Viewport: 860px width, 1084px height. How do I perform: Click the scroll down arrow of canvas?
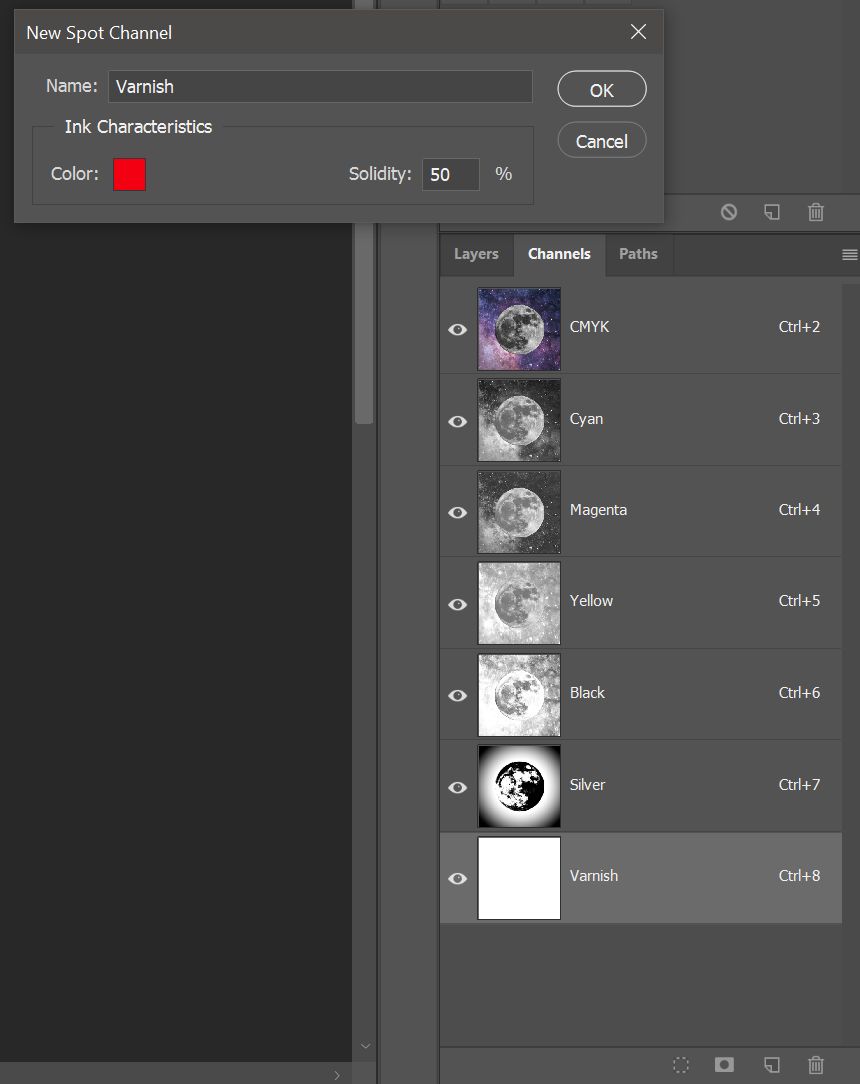tap(365, 1047)
